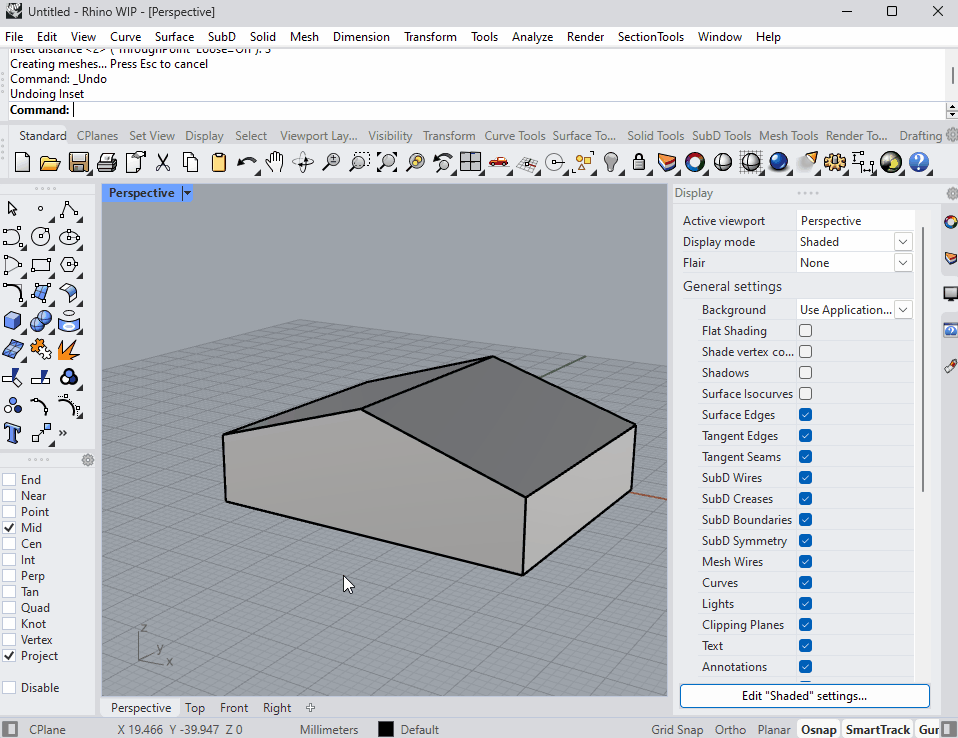Select the Rectangle tool in the sidebar

[x=41, y=265]
